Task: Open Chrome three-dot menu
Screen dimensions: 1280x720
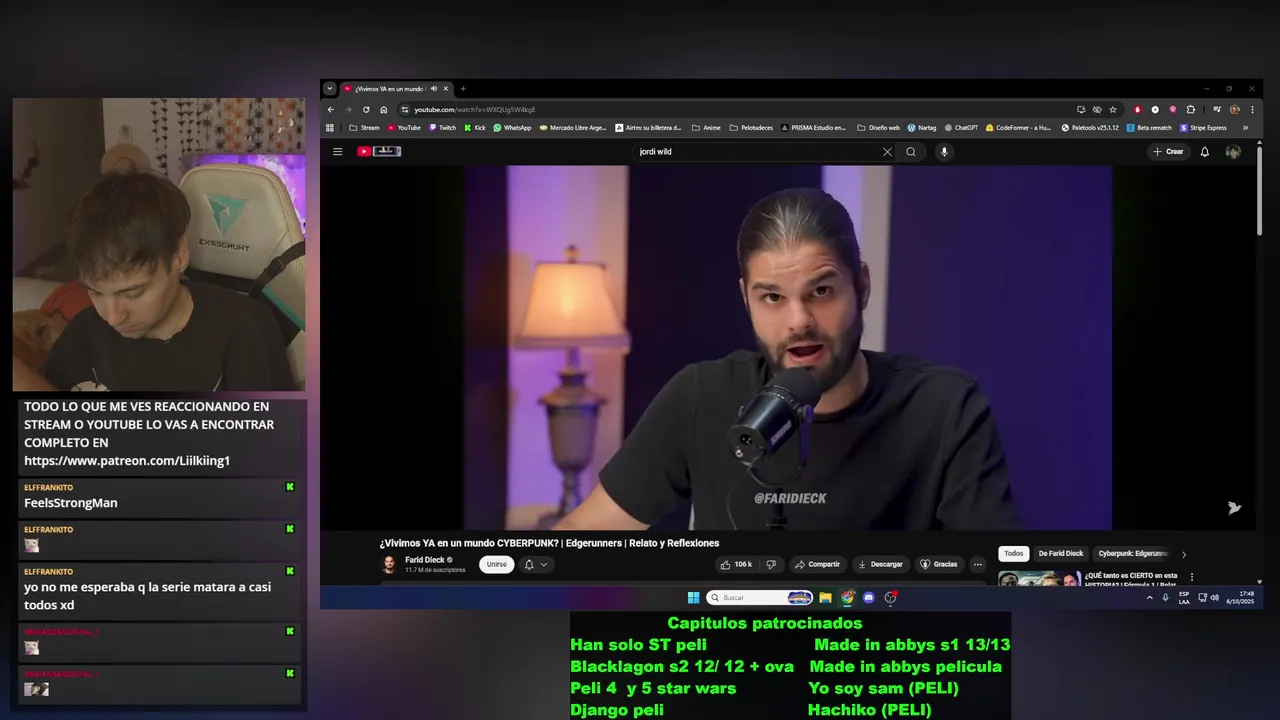Action: point(1252,110)
